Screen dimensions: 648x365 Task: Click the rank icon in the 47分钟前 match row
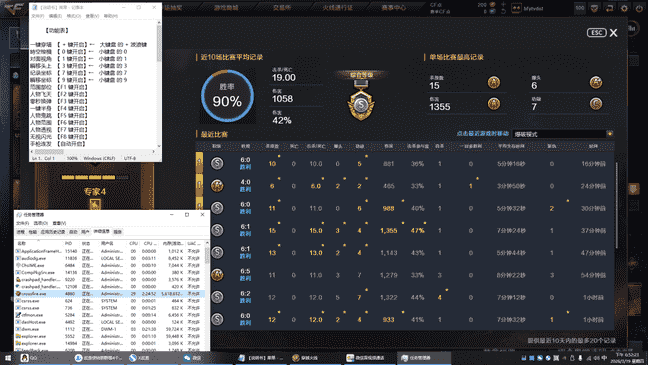click(x=217, y=252)
